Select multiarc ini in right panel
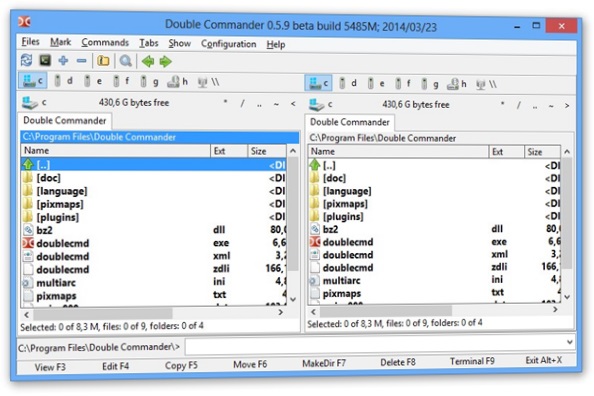Screen dimensions: 594x396 point(434,280)
